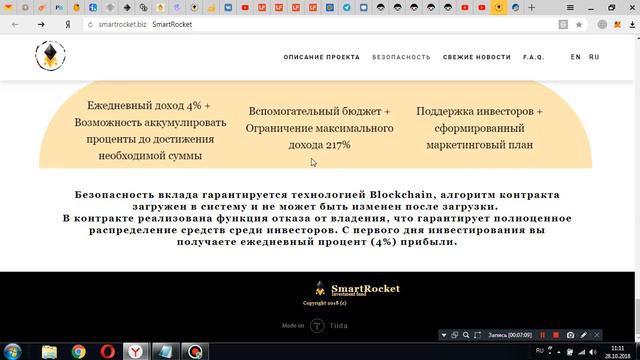Reload the page with the refresh icon
640x360 pixels.
tap(90, 24)
